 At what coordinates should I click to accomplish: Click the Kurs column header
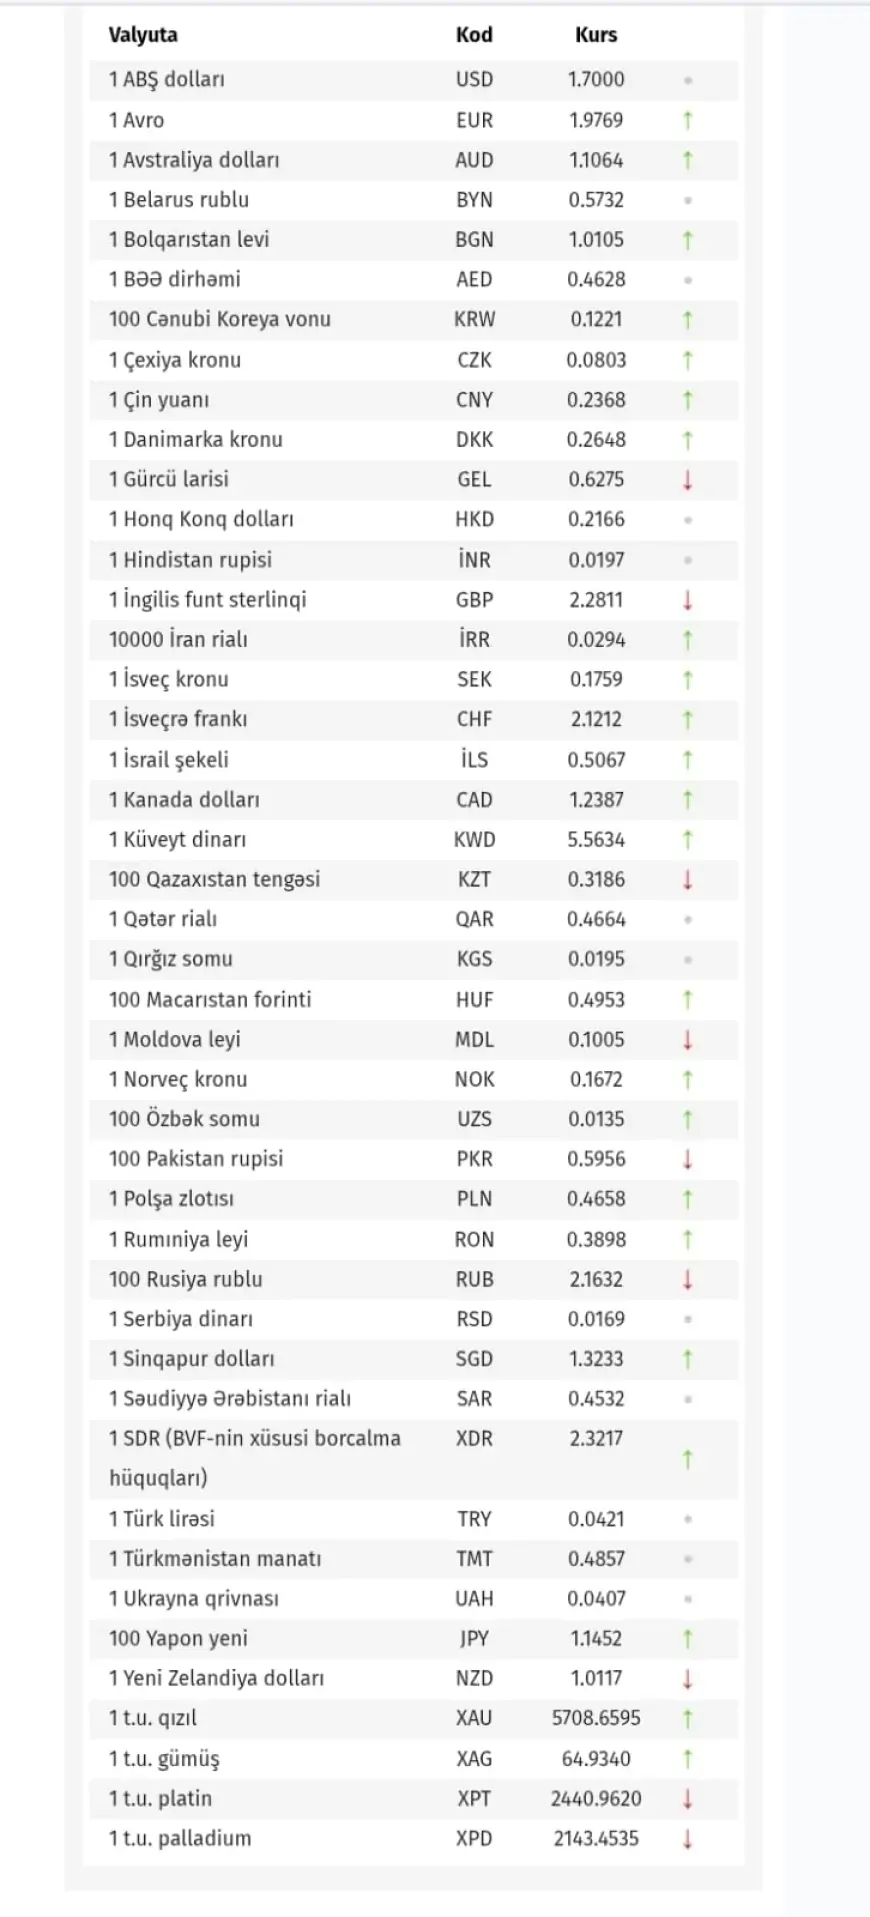click(x=596, y=35)
